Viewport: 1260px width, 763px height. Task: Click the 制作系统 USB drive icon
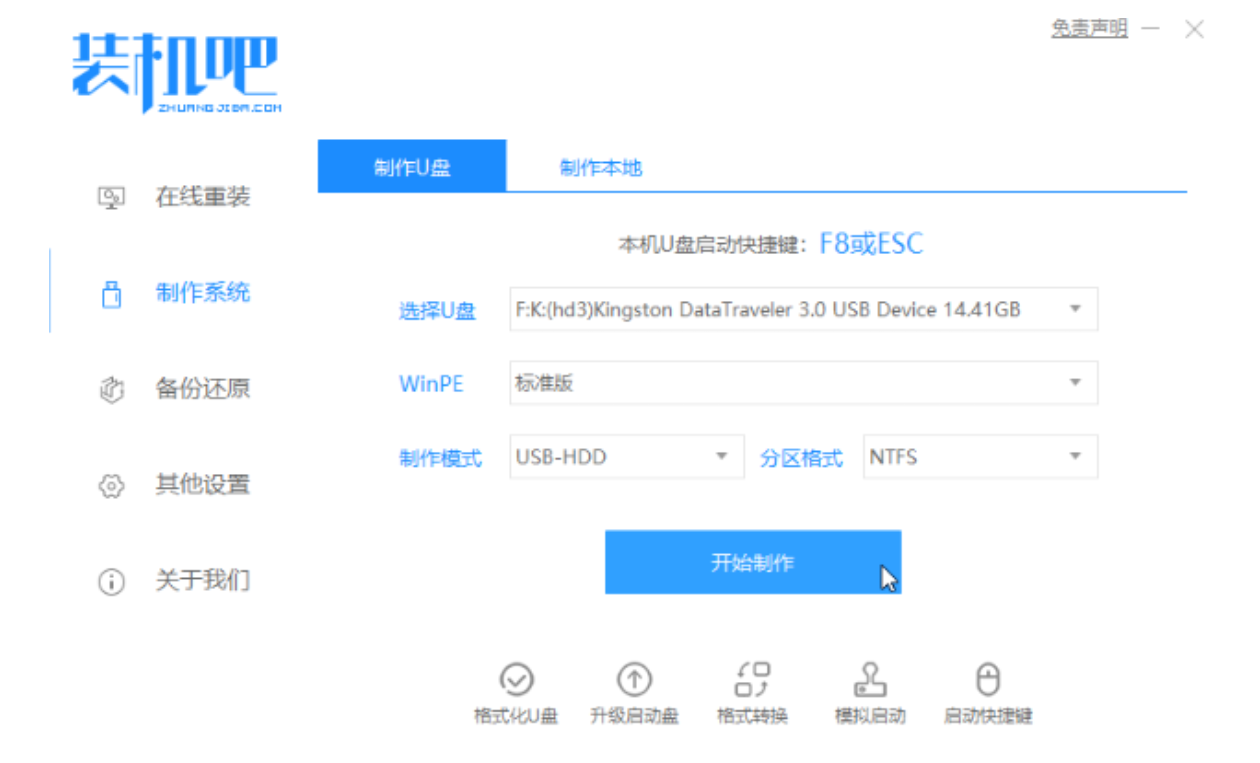(x=111, y=294)
